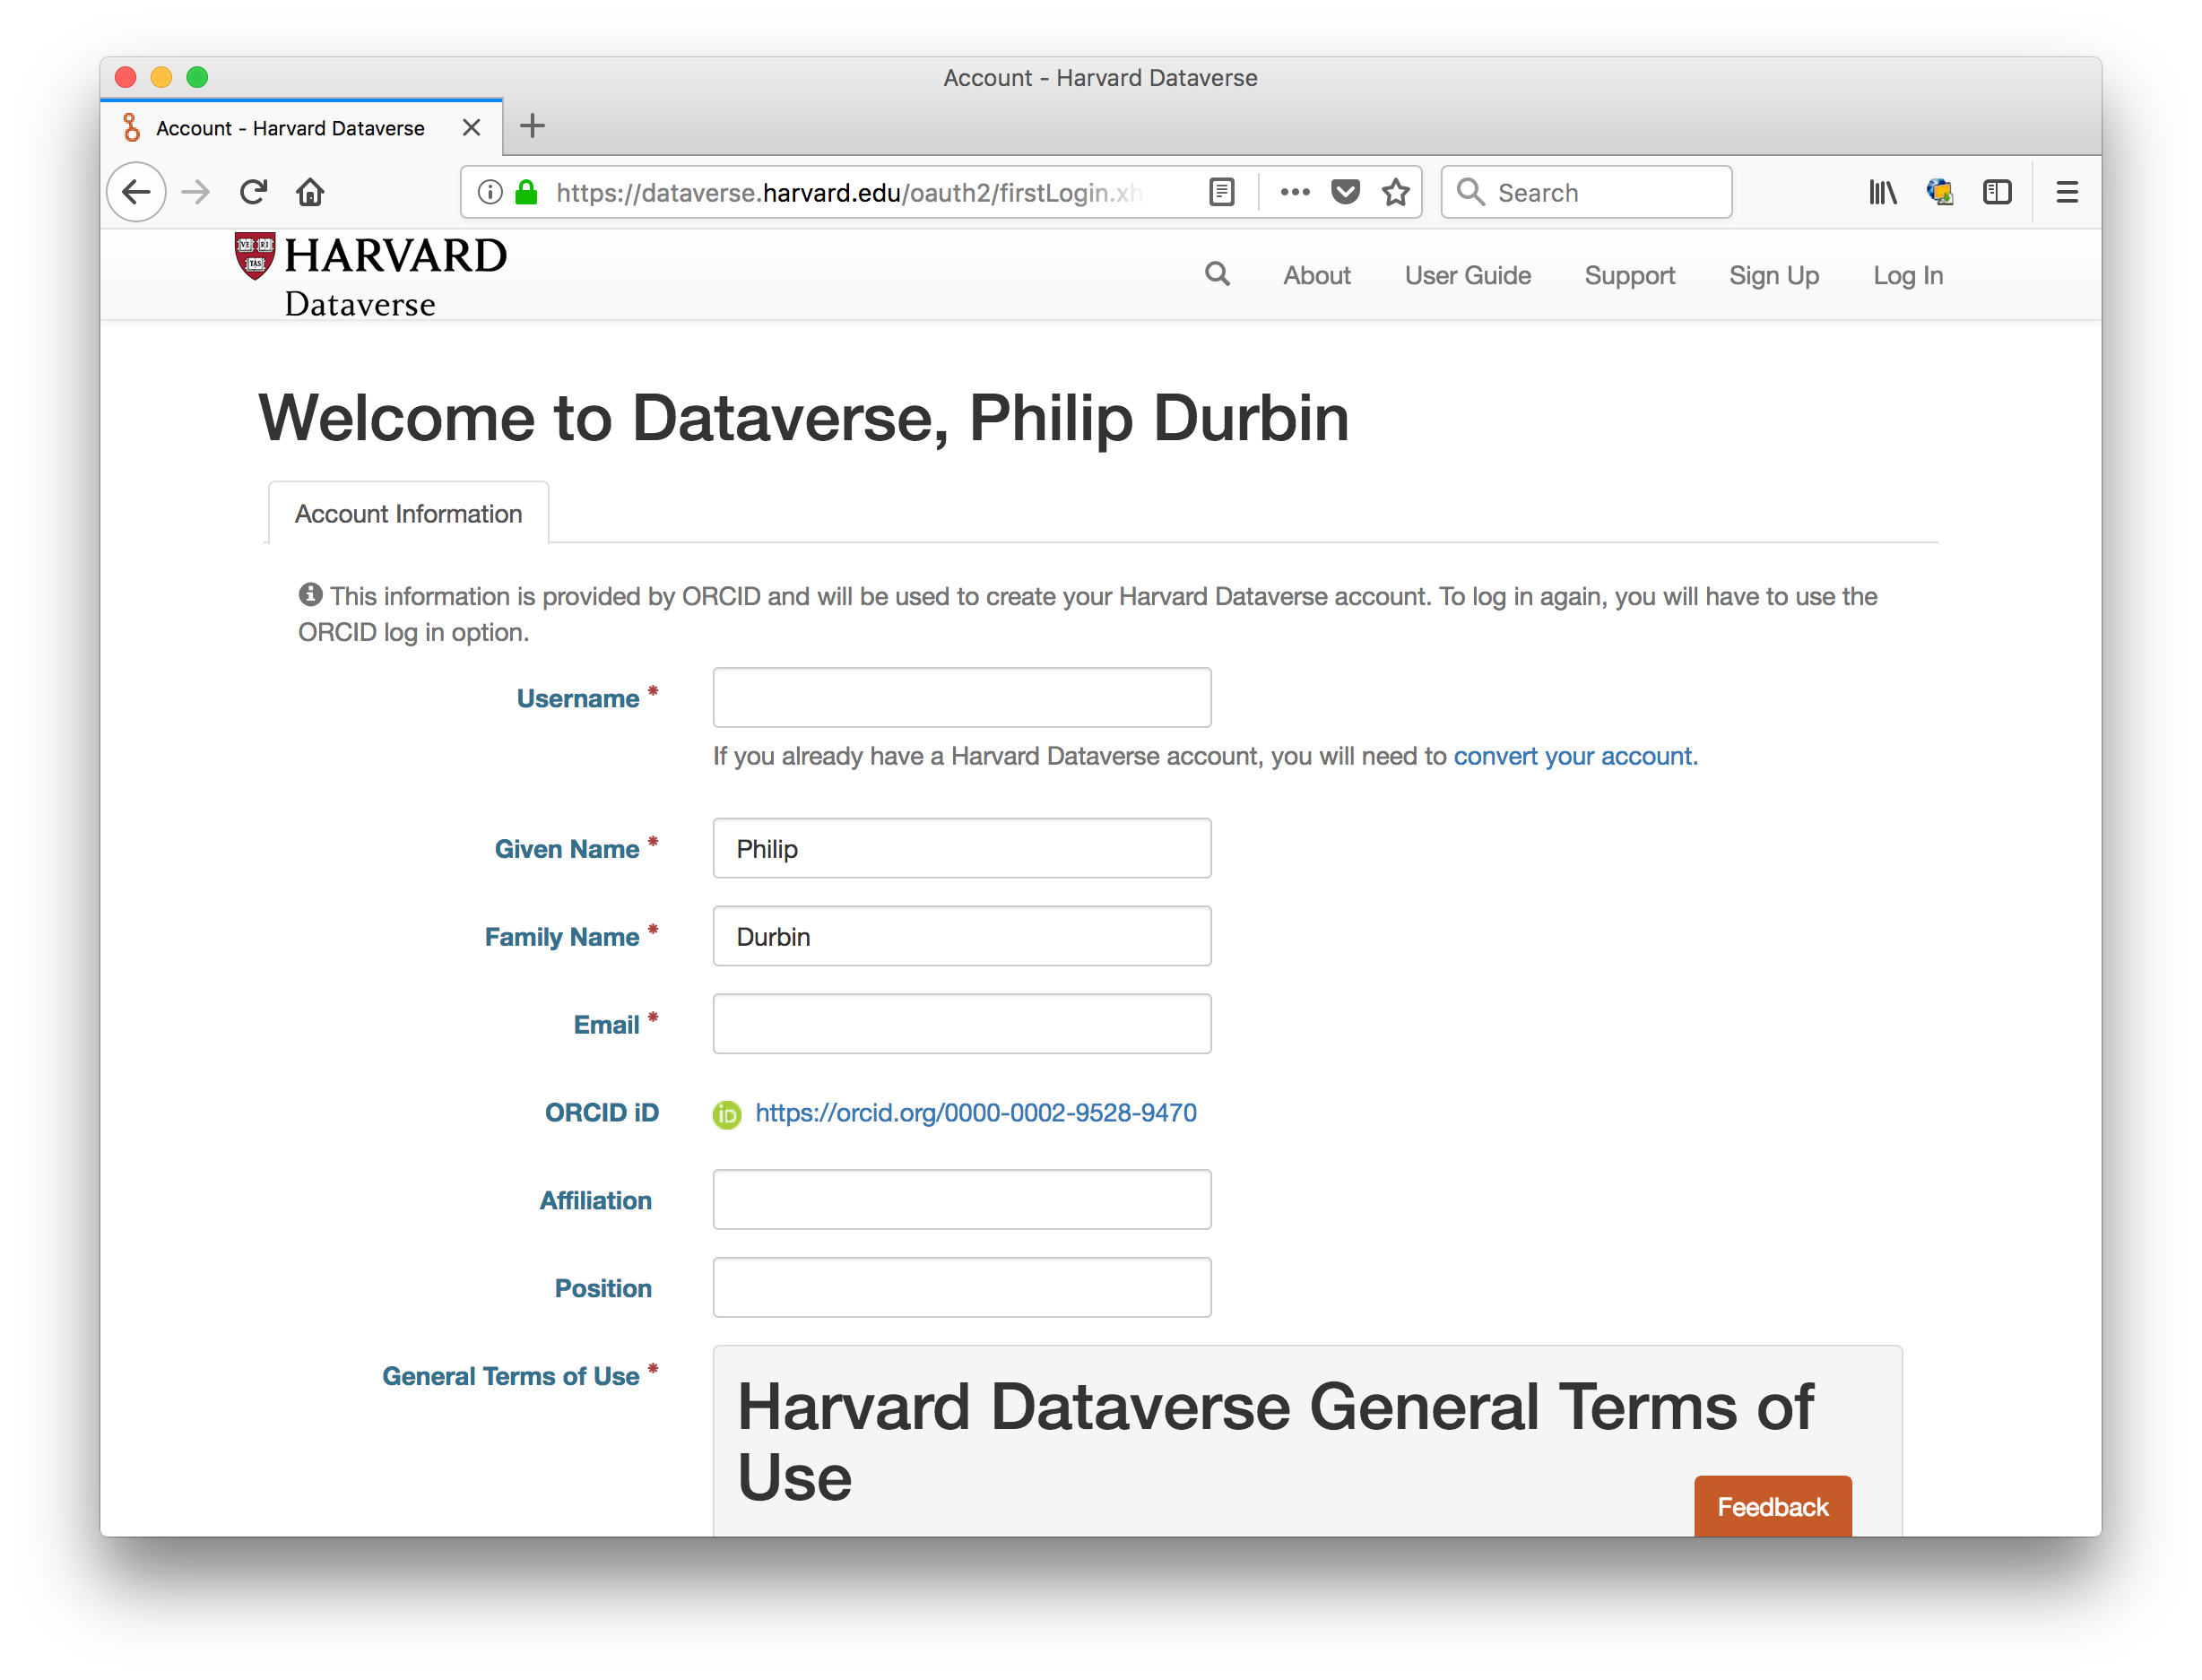Select the Account Information tab
2202x1680 pixels.
click(408, 513)
